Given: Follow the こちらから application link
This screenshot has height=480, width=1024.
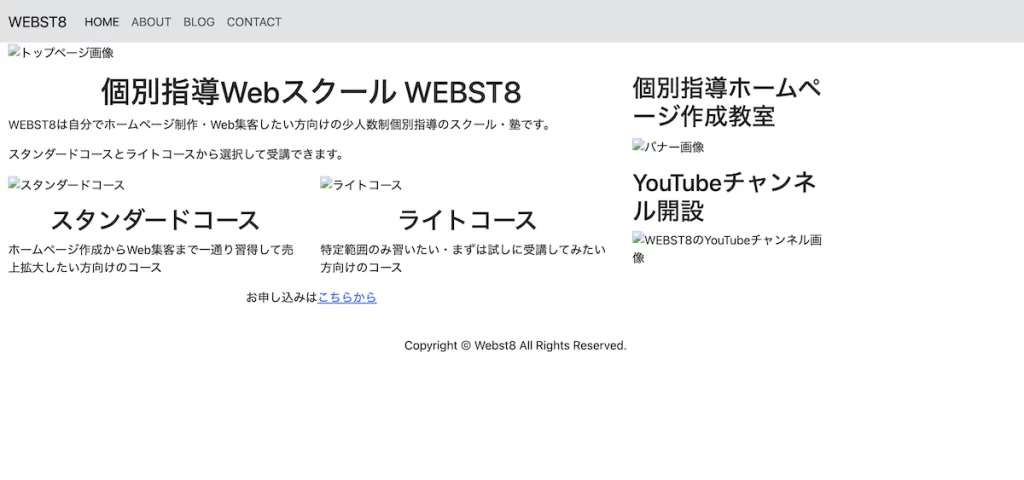Looking at the screenshot, I should pyautogui.click(x=347, y=297).
